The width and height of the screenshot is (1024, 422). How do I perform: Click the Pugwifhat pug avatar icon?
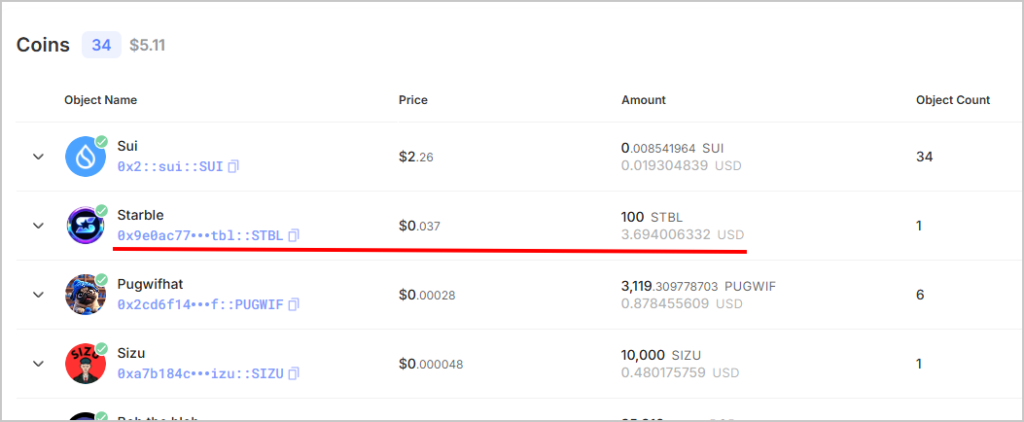(85, 295)
